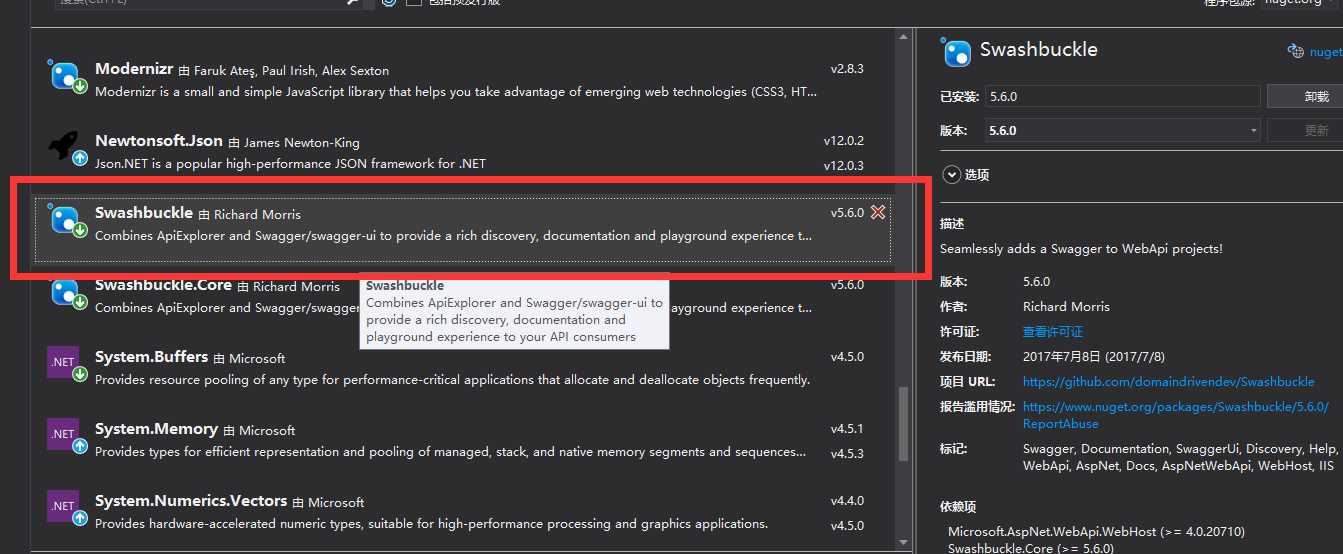This screenshot has height=554, width=1343.
Task: Open the 查看许可证 license link
Action: [x=1053, y=331]
